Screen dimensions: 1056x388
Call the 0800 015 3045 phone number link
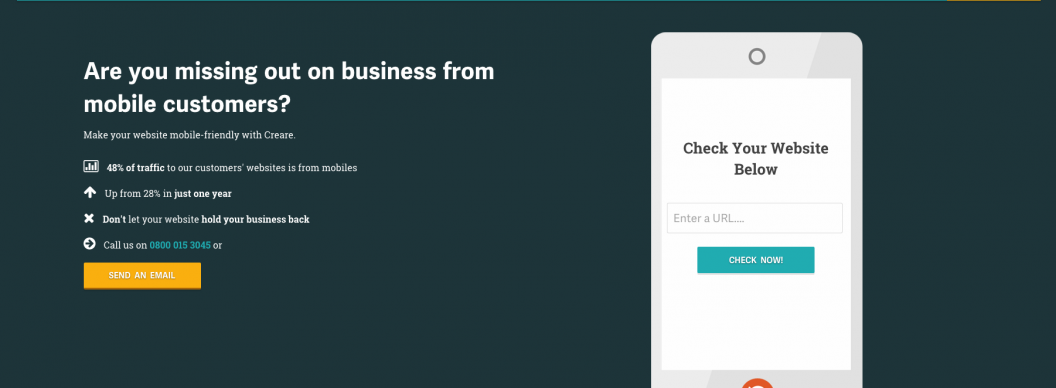(x=180, y=245)
